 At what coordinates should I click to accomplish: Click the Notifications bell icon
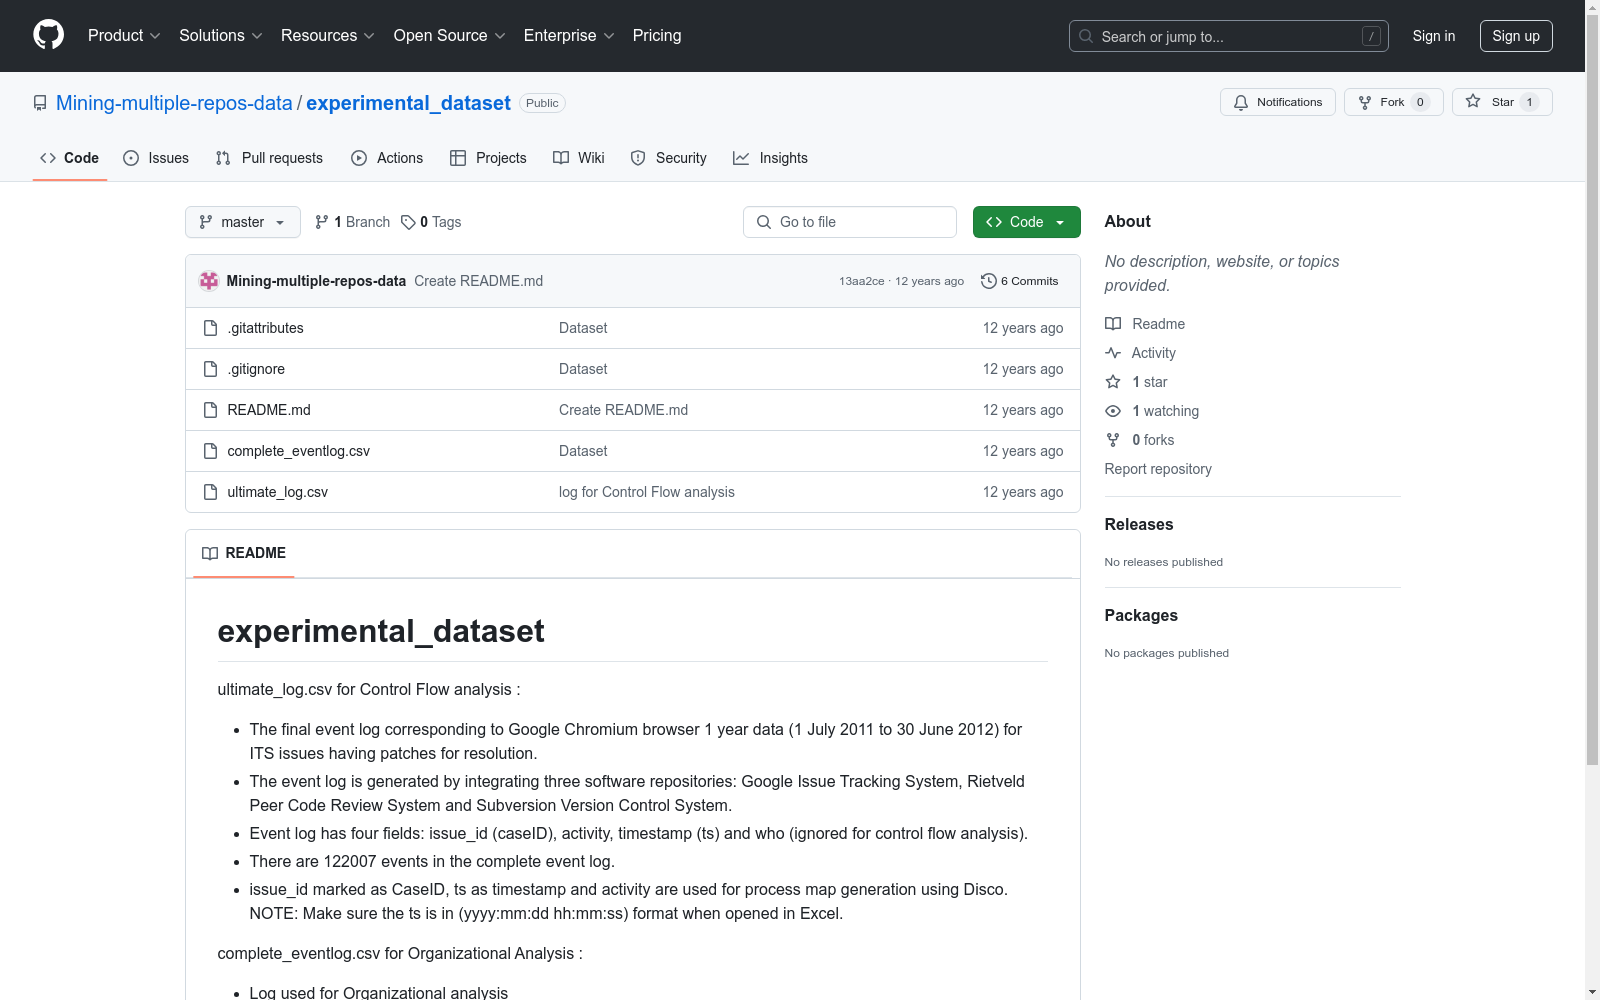point(1241,102)
